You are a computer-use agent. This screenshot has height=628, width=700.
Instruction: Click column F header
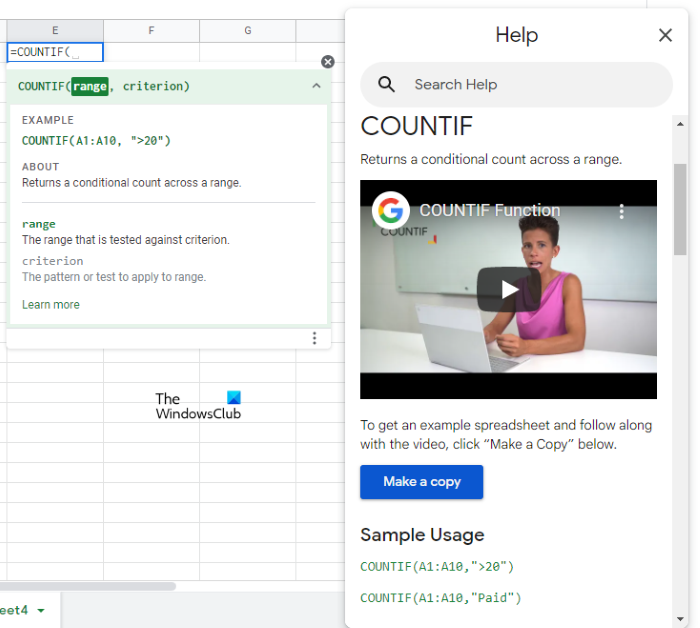coord(151,31)
